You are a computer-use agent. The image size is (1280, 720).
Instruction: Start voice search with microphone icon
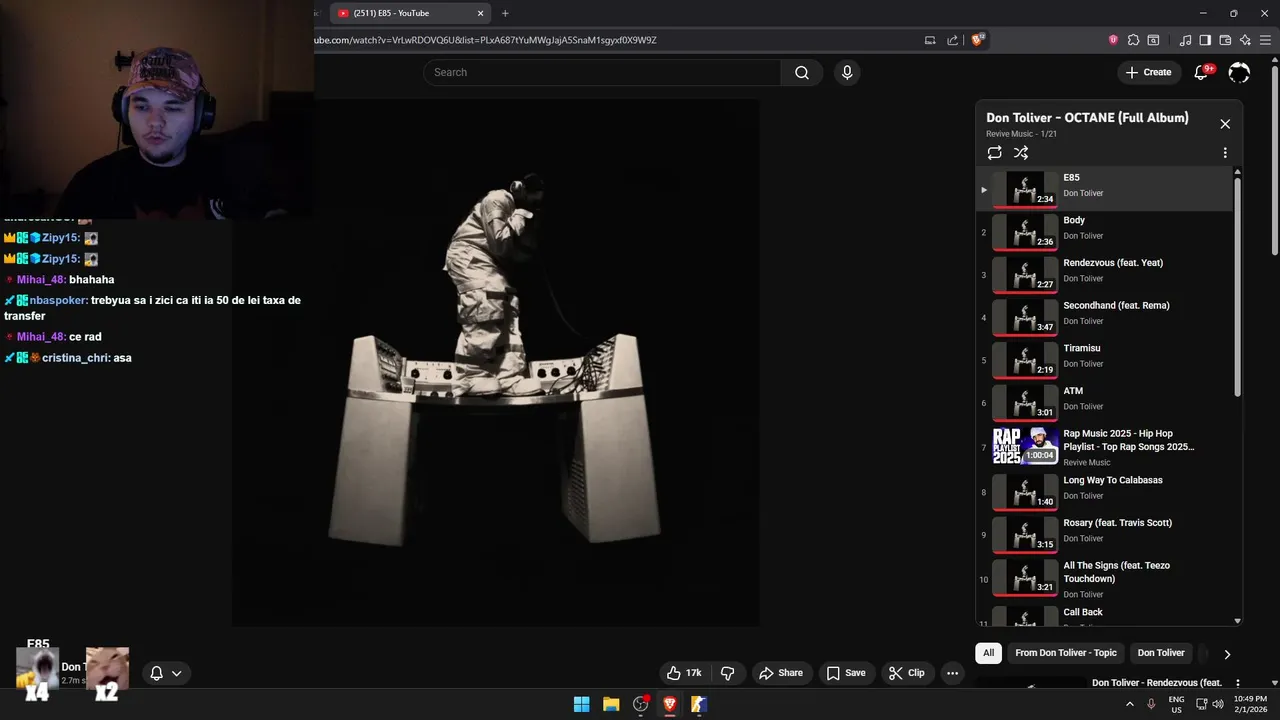(847, 72)
